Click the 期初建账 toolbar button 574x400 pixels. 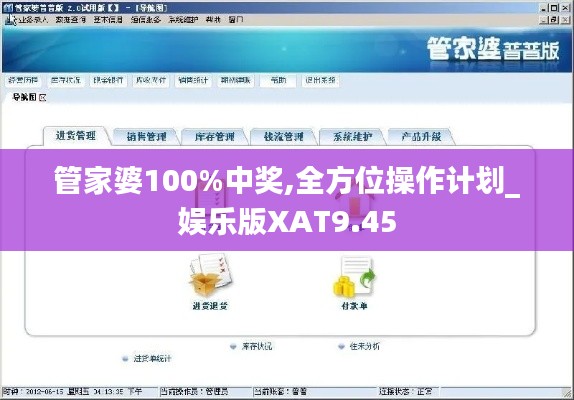tap(235, 80)
